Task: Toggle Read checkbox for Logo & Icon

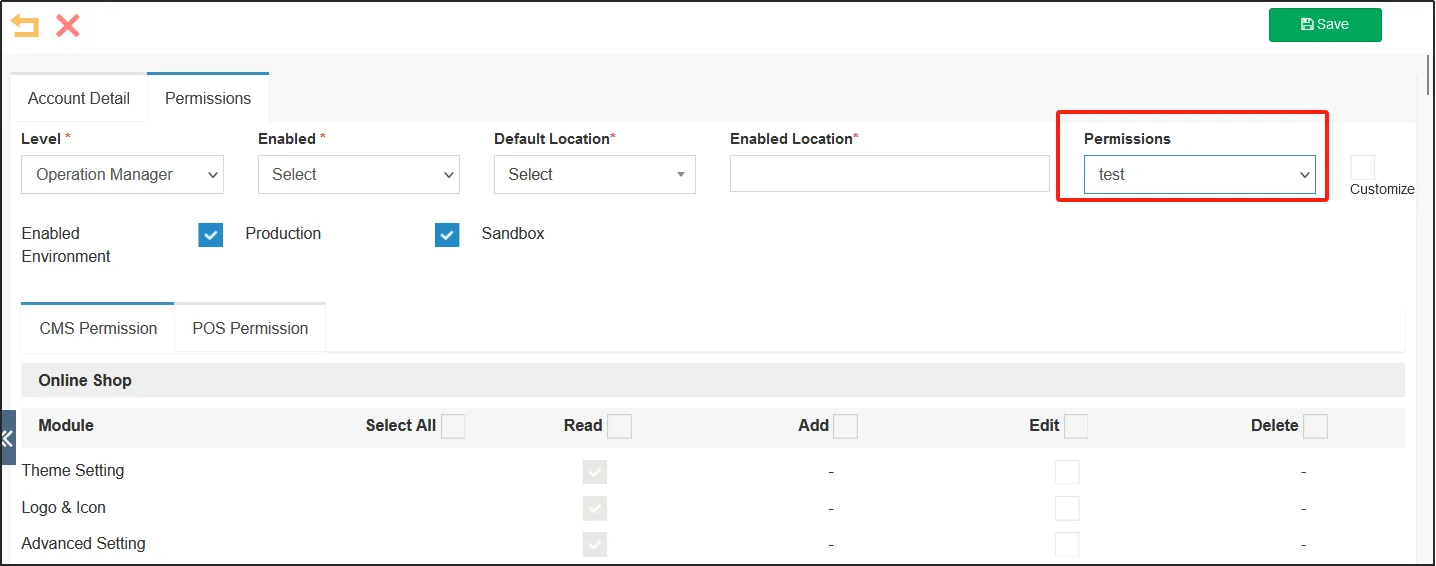Action: [595, 508]
